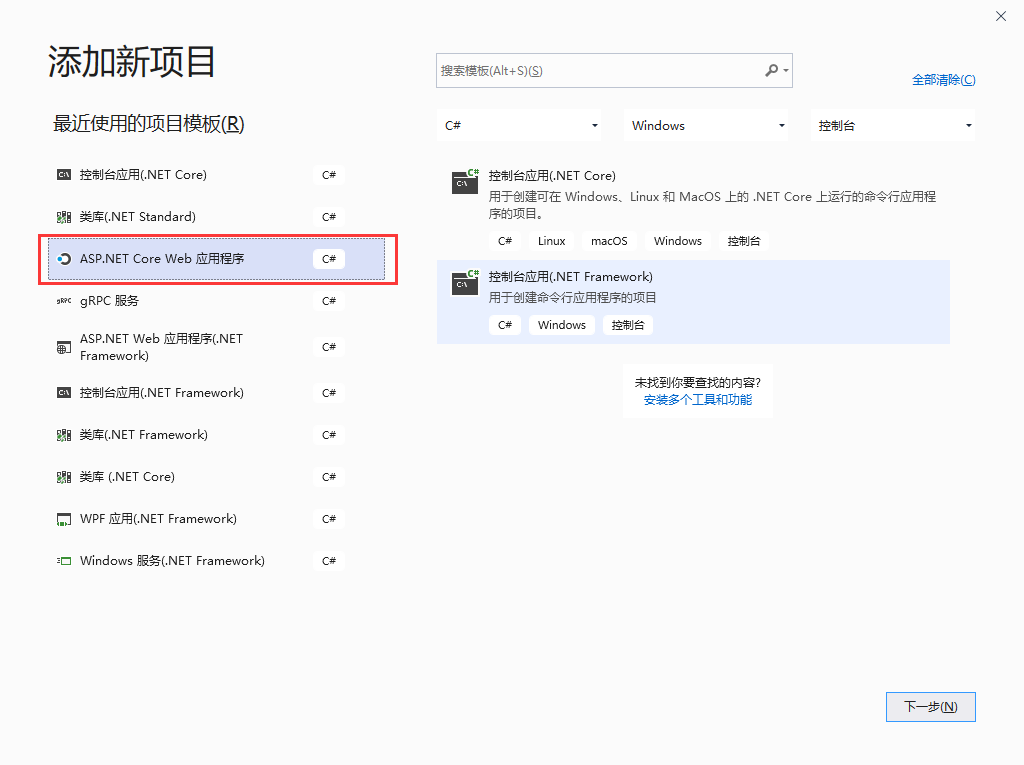Select 类库 (.NET Core) template
Viewport: 1024px width, 765px height.
click(x=216, y=477)
